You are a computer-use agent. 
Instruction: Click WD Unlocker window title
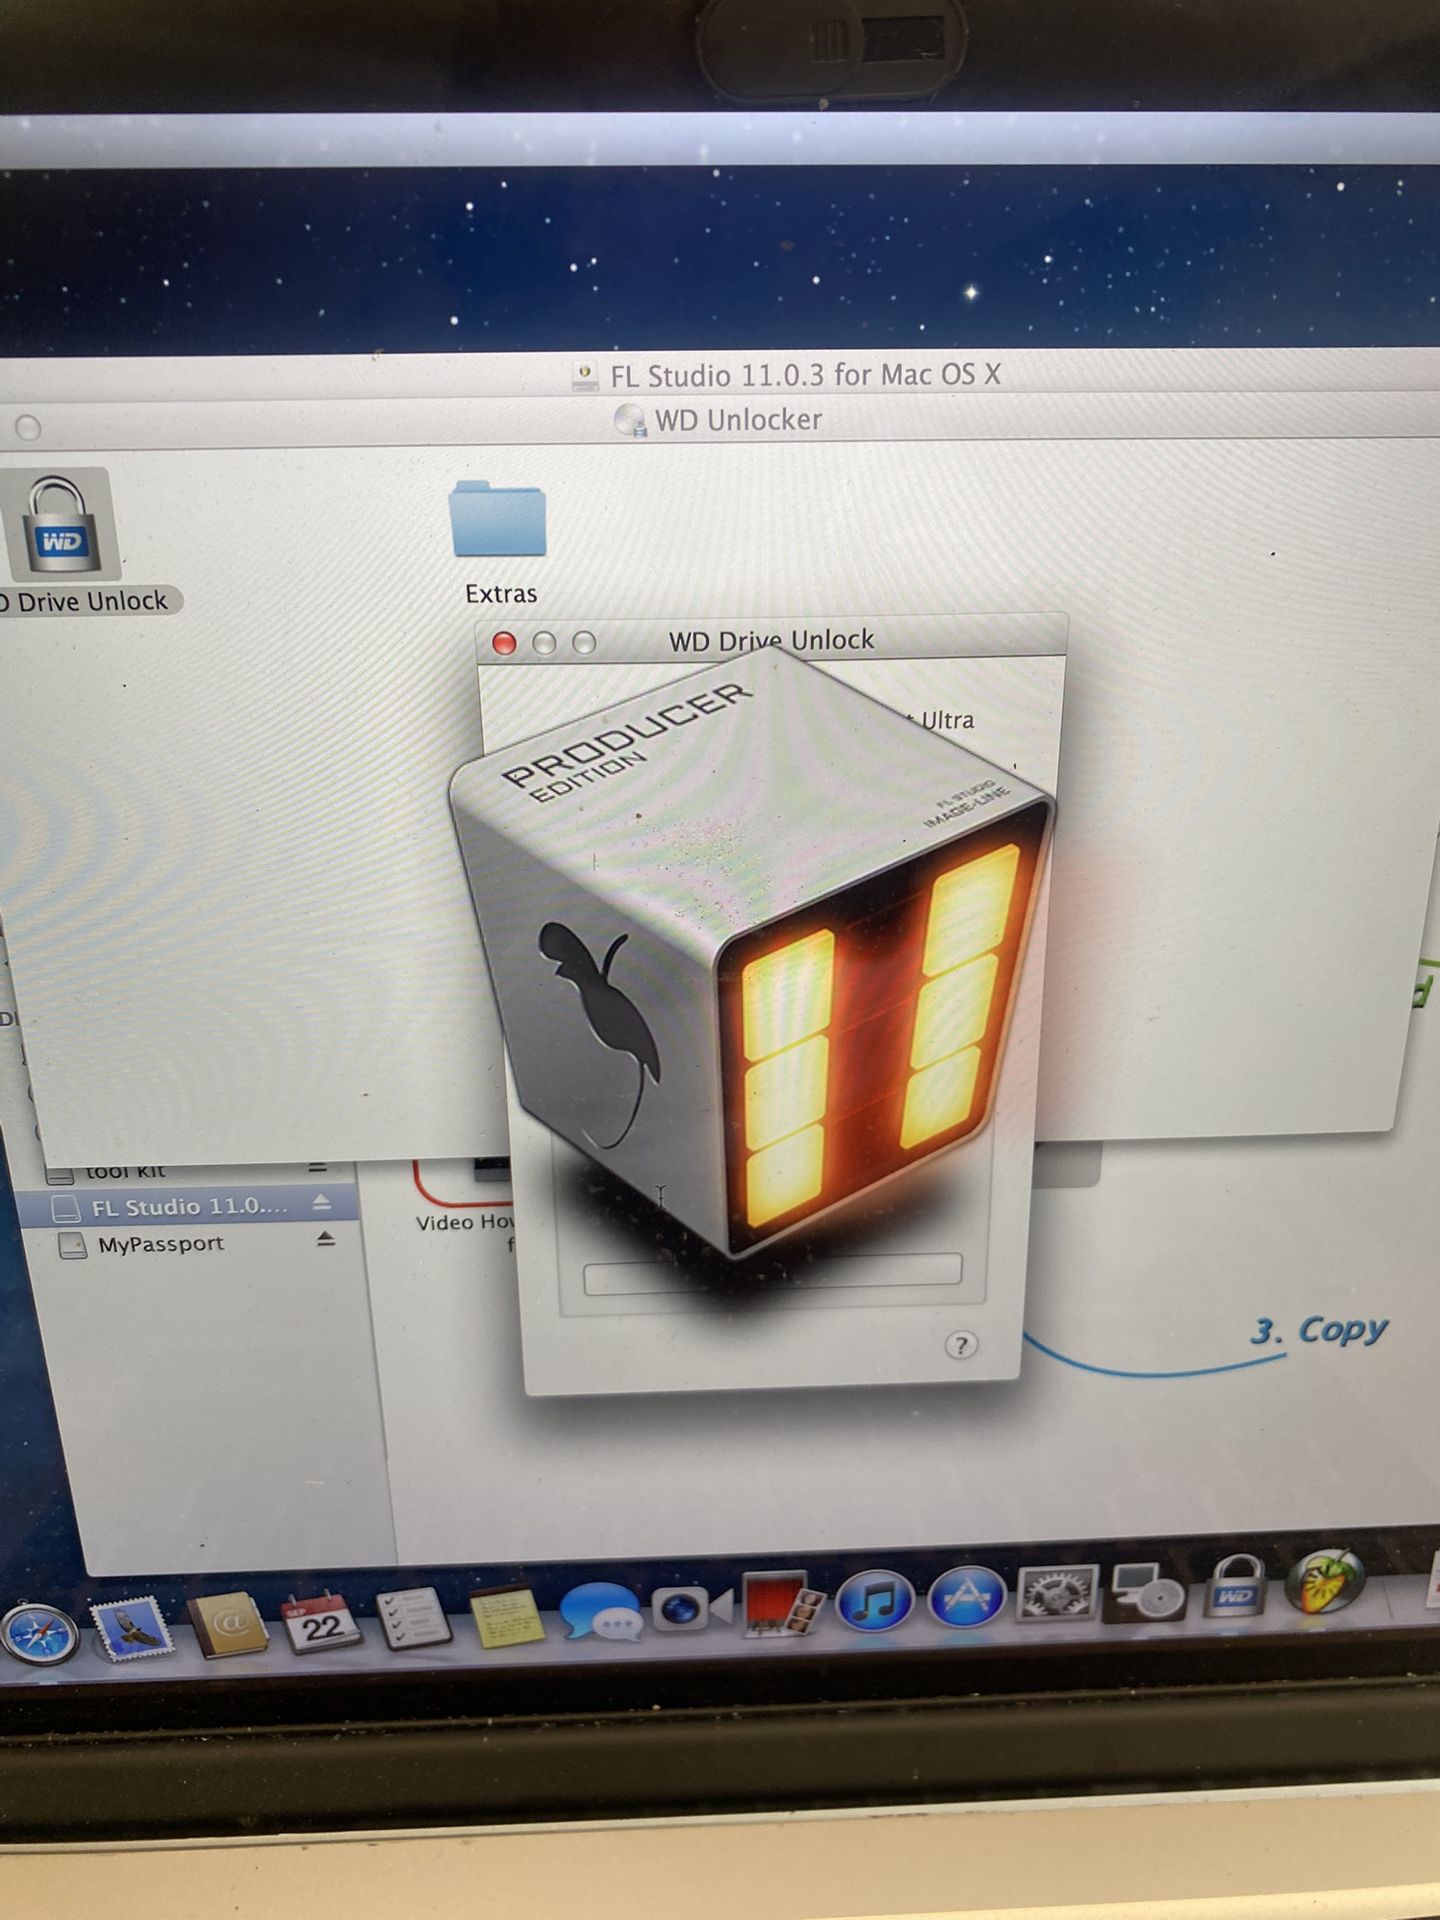pos(738,420)
